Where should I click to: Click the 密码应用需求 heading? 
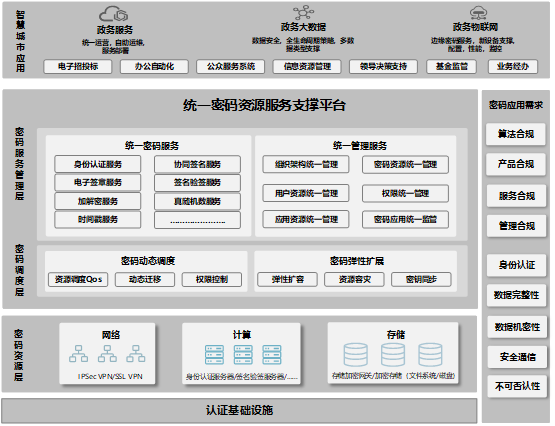[516, 105]
